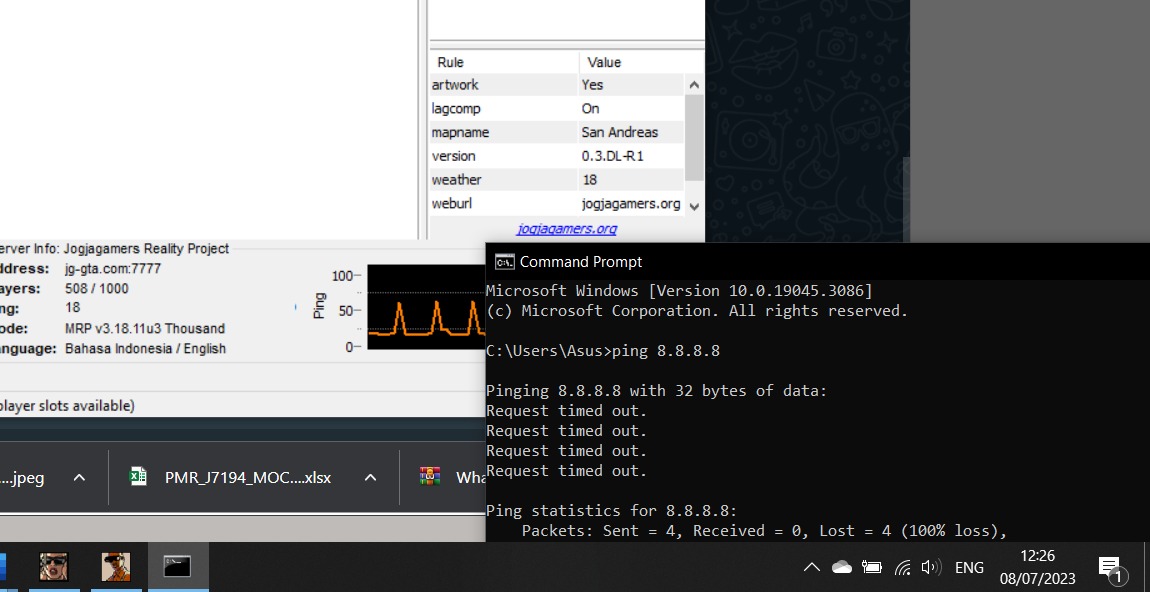Select the version rule row
Viewport: 1150px width, 592px height.
tap(557, 156)
